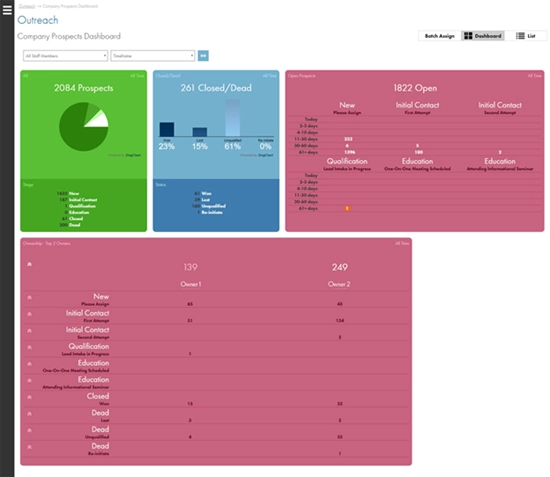Switch to the Dashboard view tab
The image size is (550, 477).
(x=483, y=36)
